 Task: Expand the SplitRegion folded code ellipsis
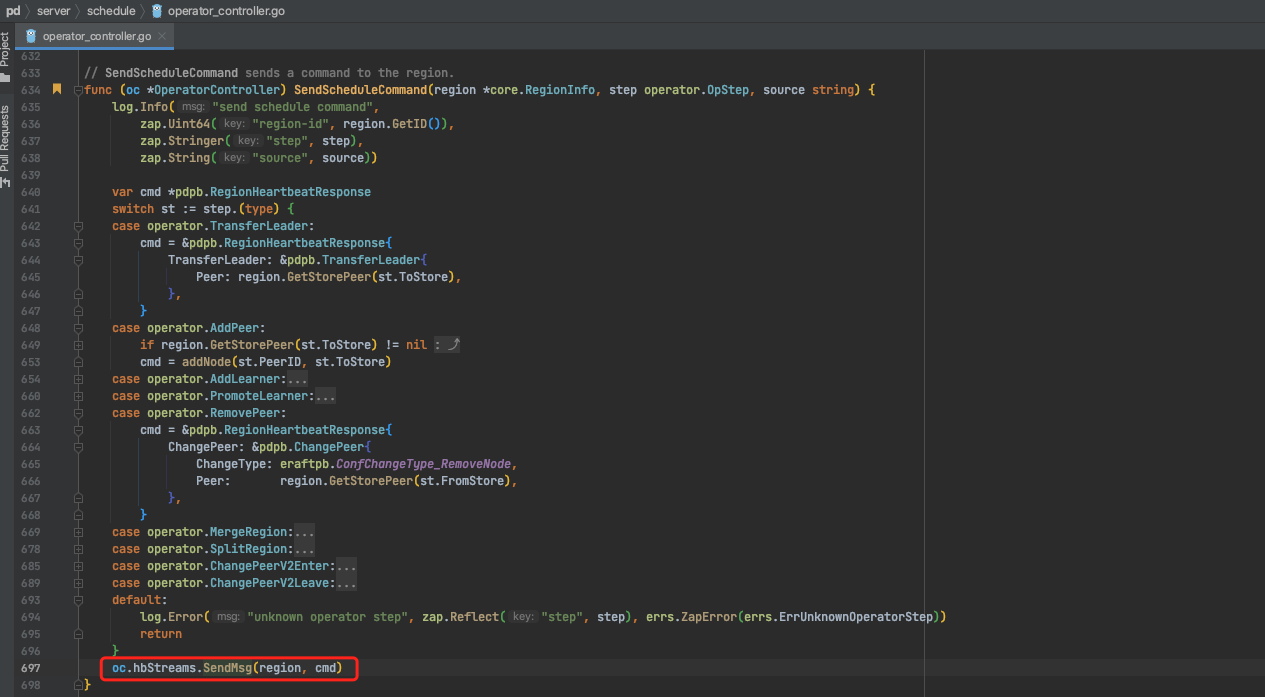(304, 549)
